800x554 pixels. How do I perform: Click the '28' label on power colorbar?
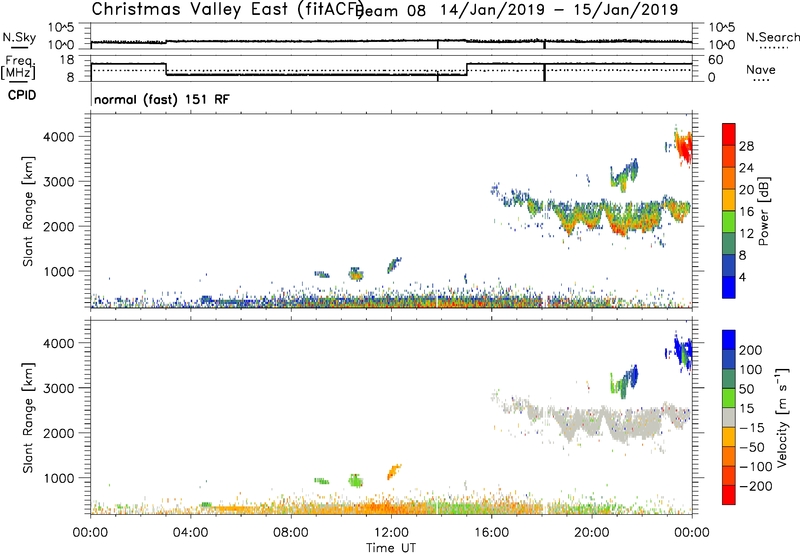tap(746, 146)
